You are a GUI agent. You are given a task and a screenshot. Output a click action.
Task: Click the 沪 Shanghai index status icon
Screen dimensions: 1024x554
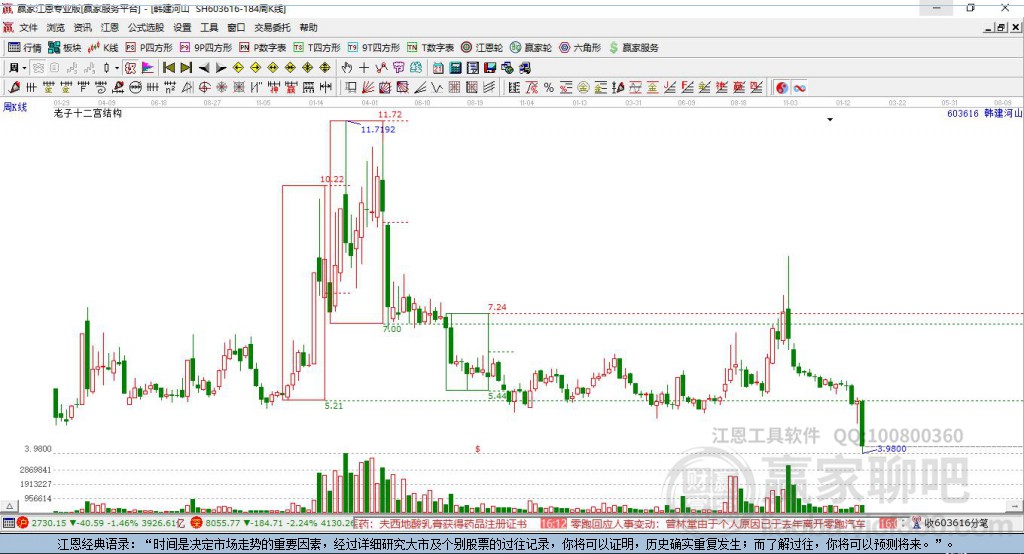(x=23, y=523)
